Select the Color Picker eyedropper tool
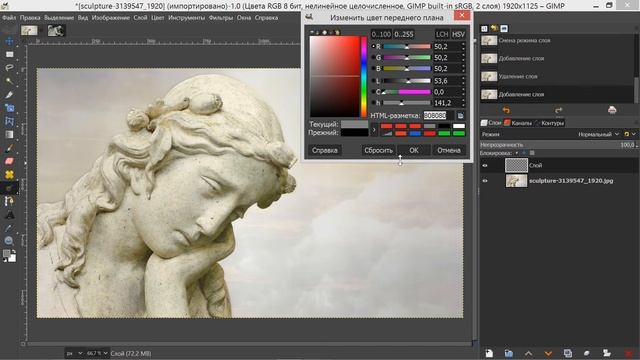The width and height of the screenshot is (640, 360). (x=9, y=228)
